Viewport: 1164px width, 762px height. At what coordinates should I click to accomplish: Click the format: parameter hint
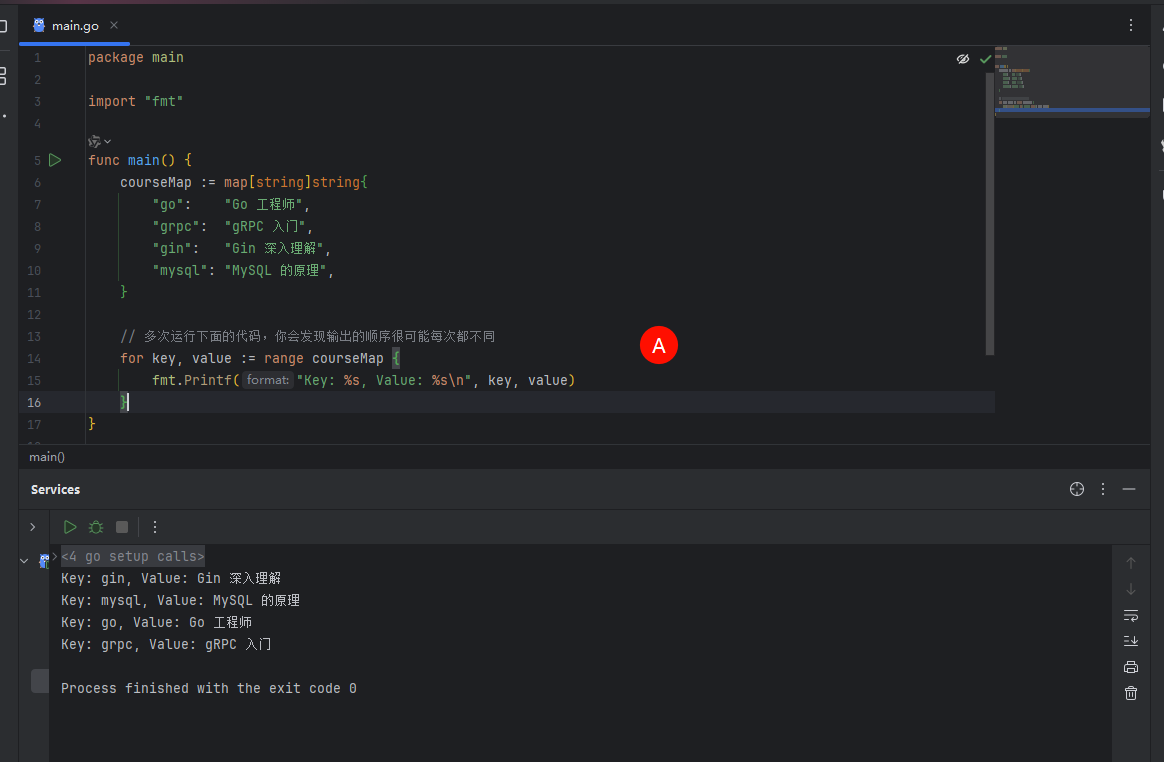[267, 380]
